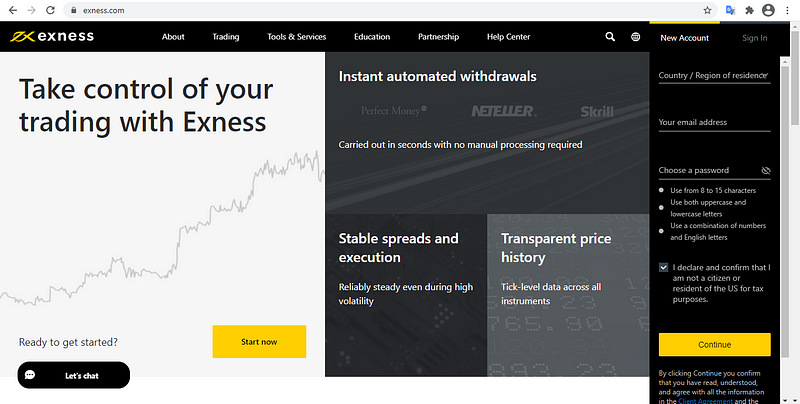Uncheck the US tax declaration checkbox
This screenshot has height=404, width=800.
coord(663,267)
